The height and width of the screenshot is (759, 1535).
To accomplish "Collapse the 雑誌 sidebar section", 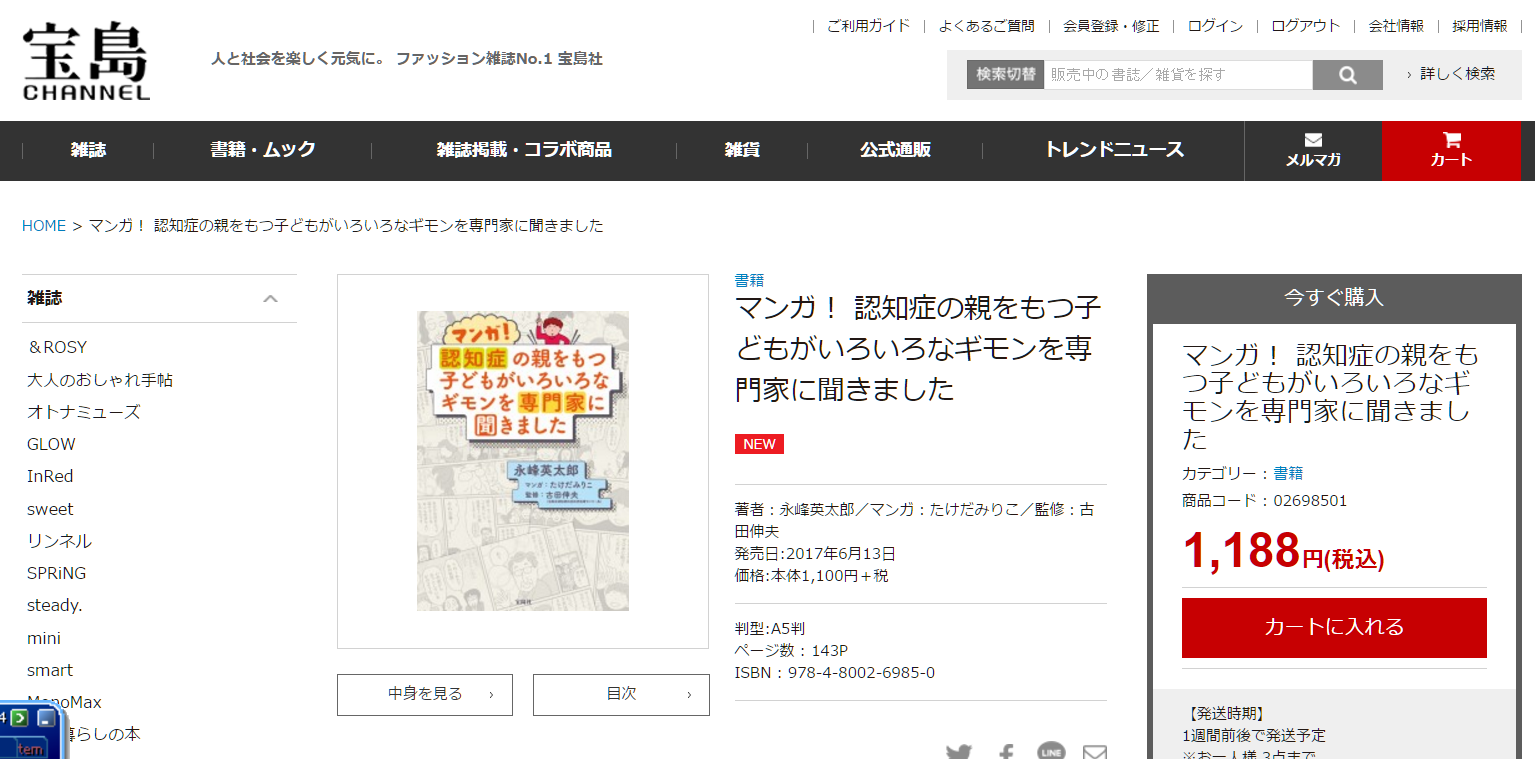I will click(270, 298).
